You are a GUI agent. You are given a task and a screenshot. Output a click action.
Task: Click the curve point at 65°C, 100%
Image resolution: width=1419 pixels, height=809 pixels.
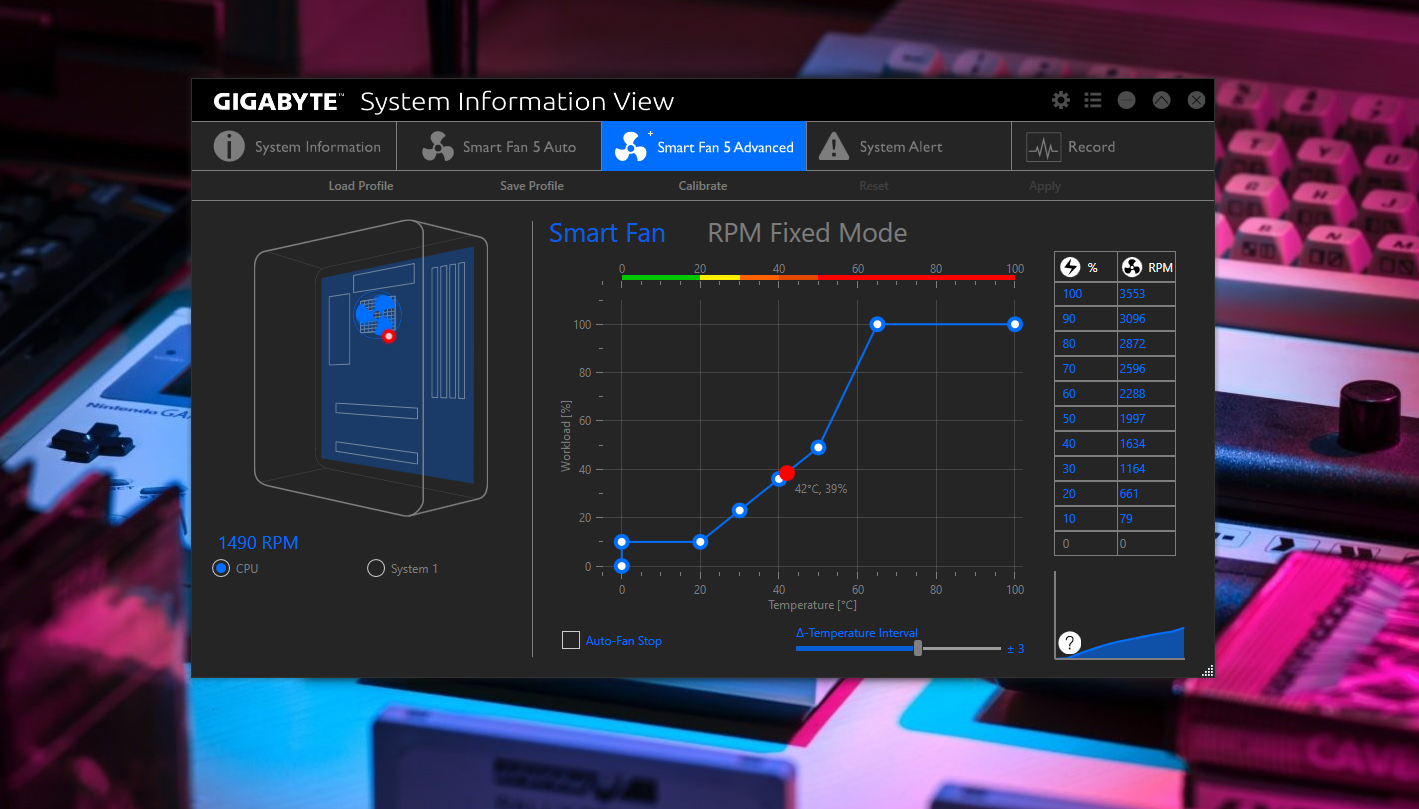coord(877,324)
